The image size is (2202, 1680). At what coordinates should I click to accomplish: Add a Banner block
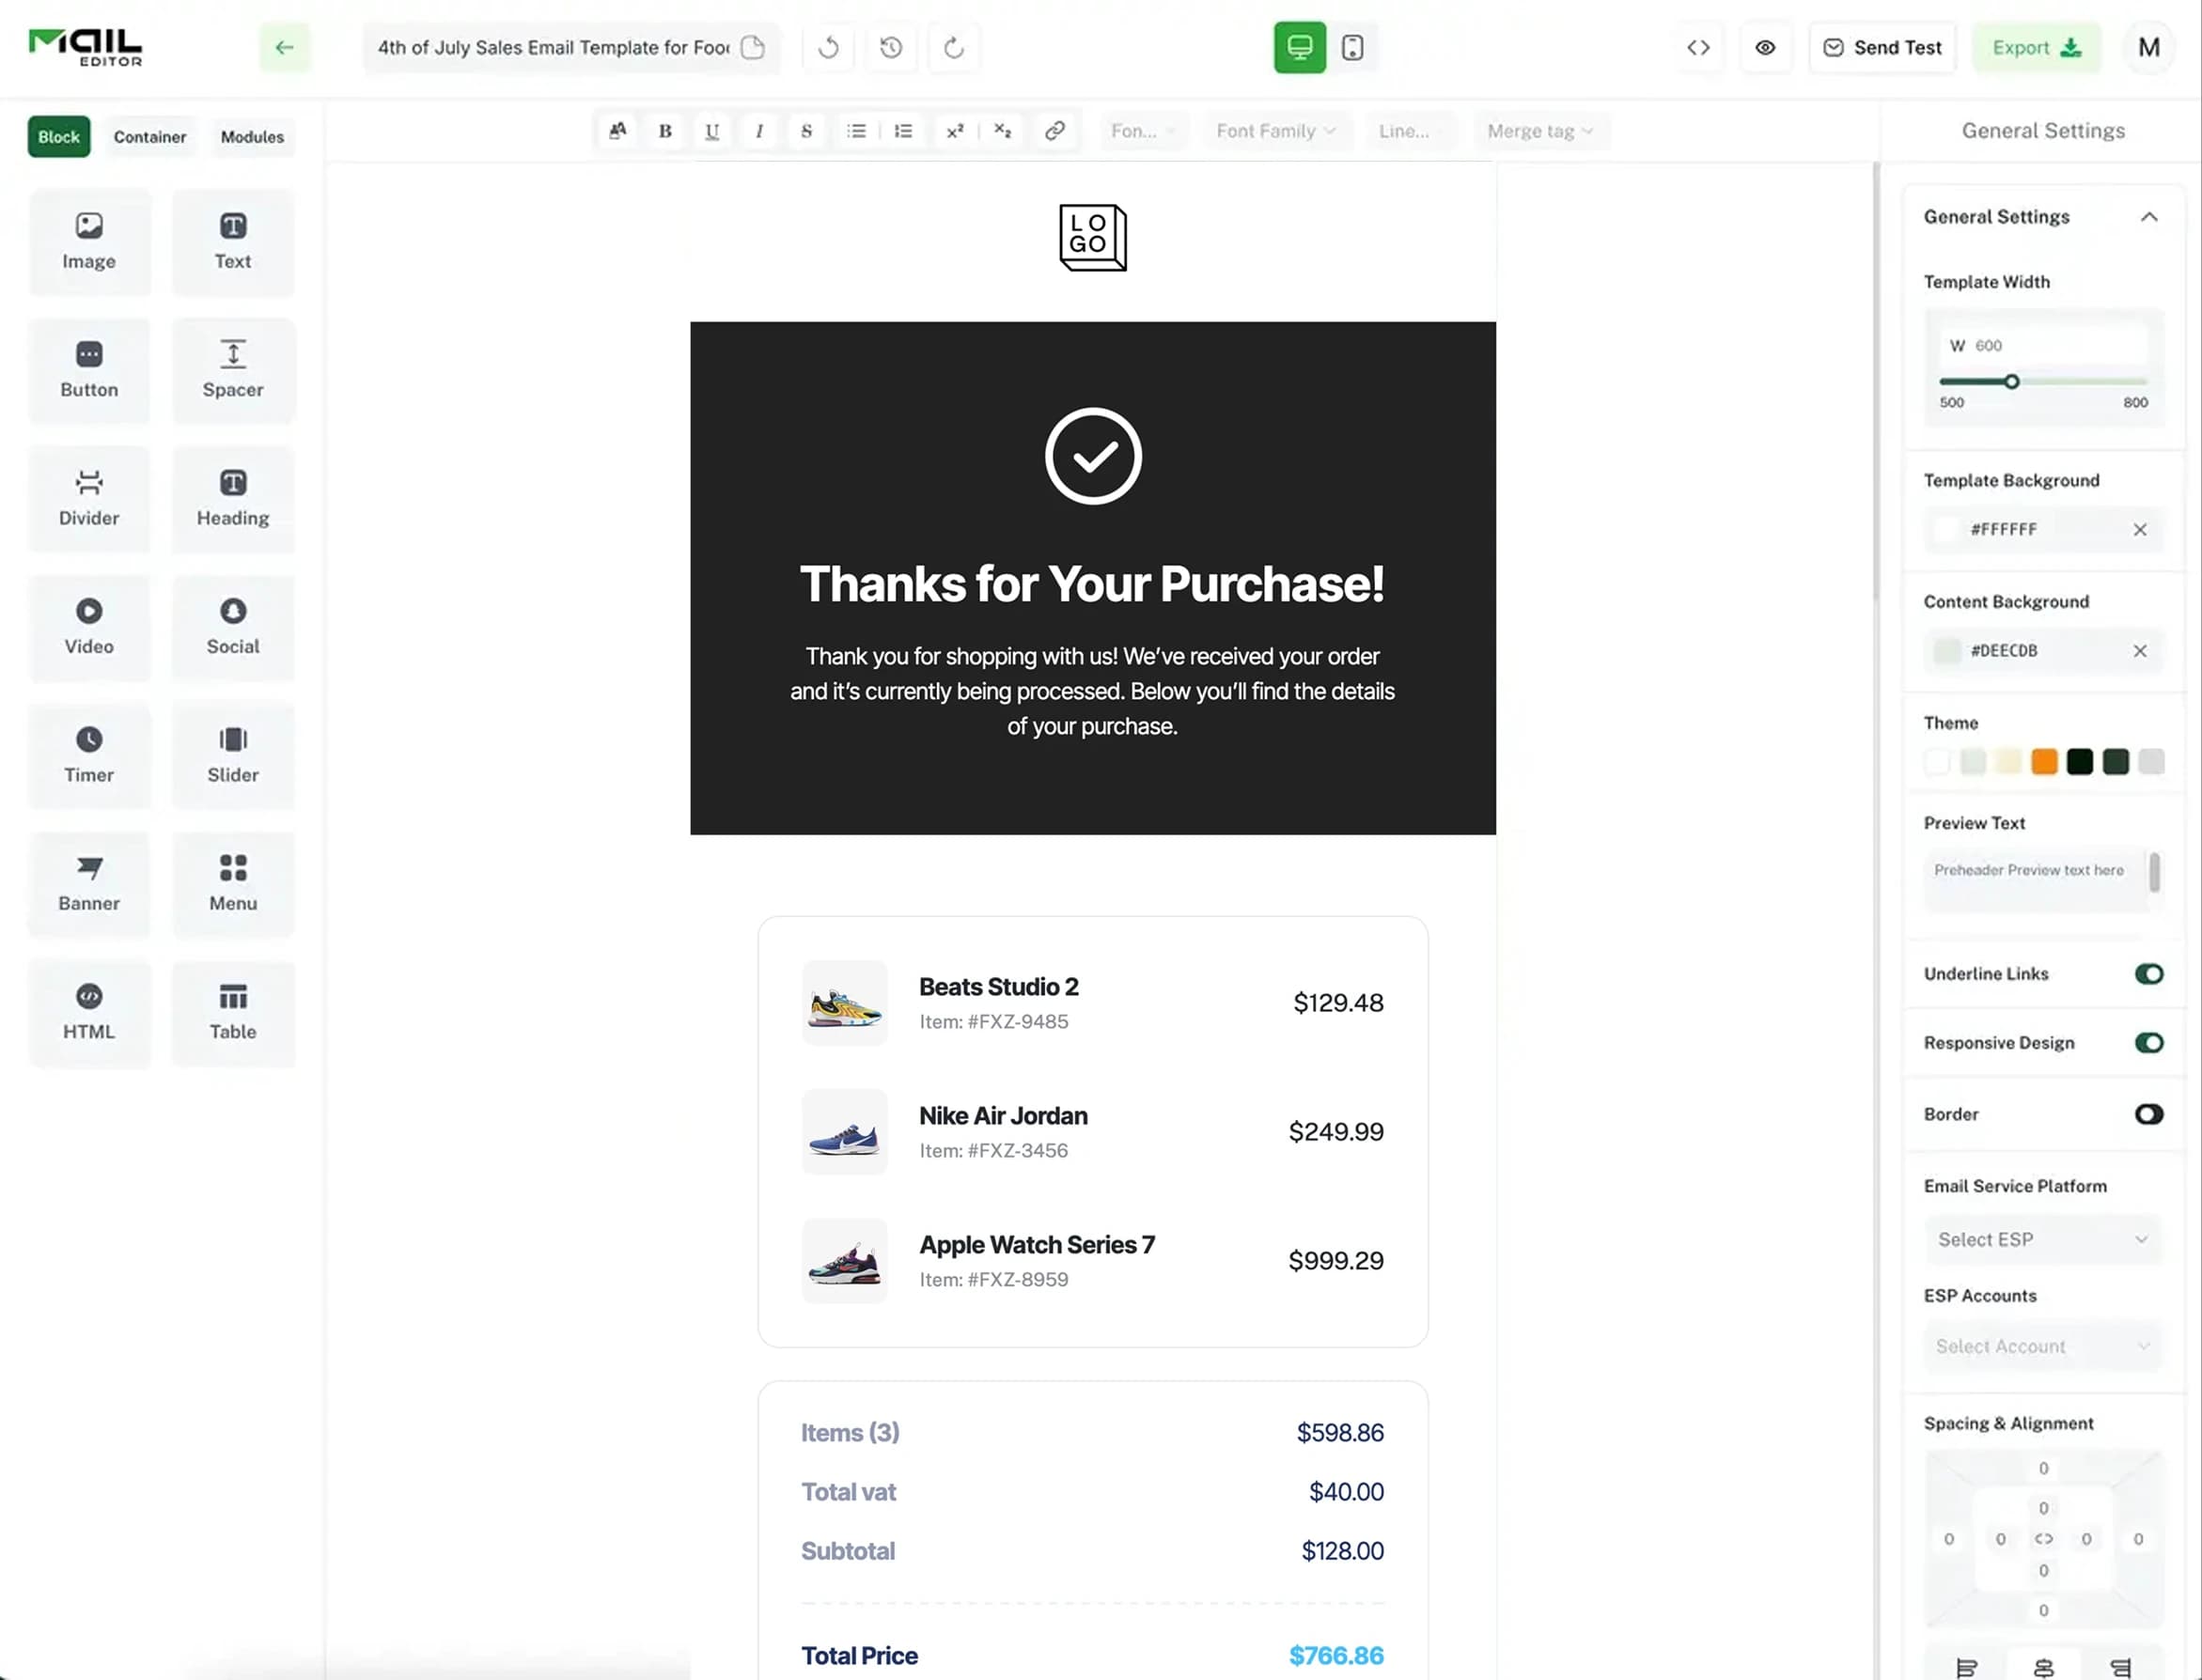click(x=89, y=884)
